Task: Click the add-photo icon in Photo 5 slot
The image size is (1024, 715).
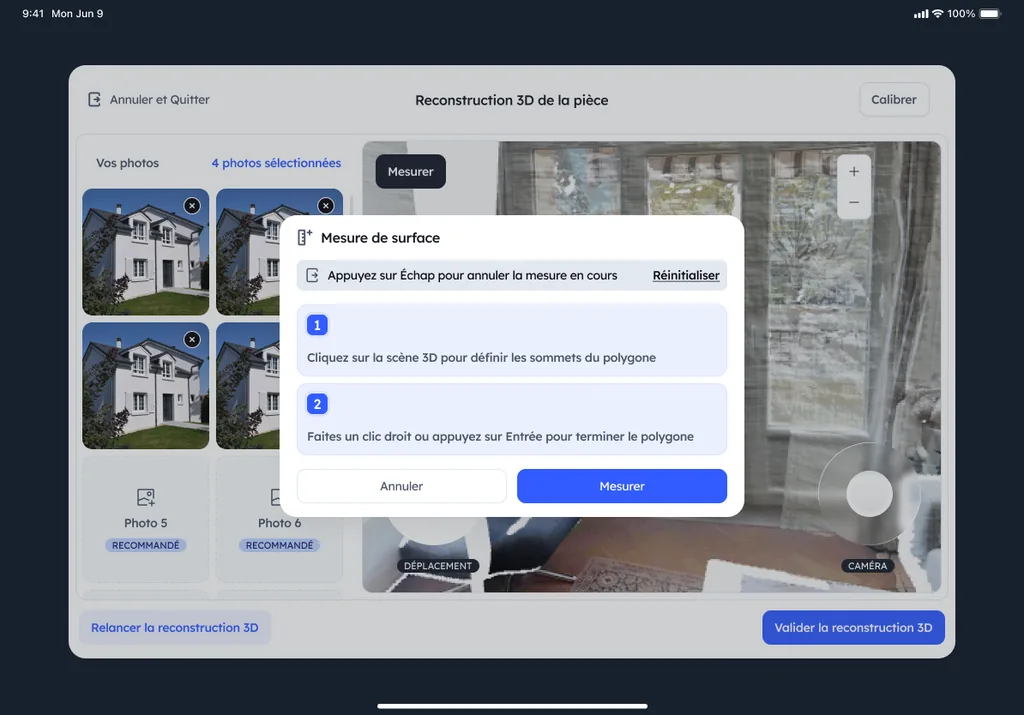Action: point(146,497)
